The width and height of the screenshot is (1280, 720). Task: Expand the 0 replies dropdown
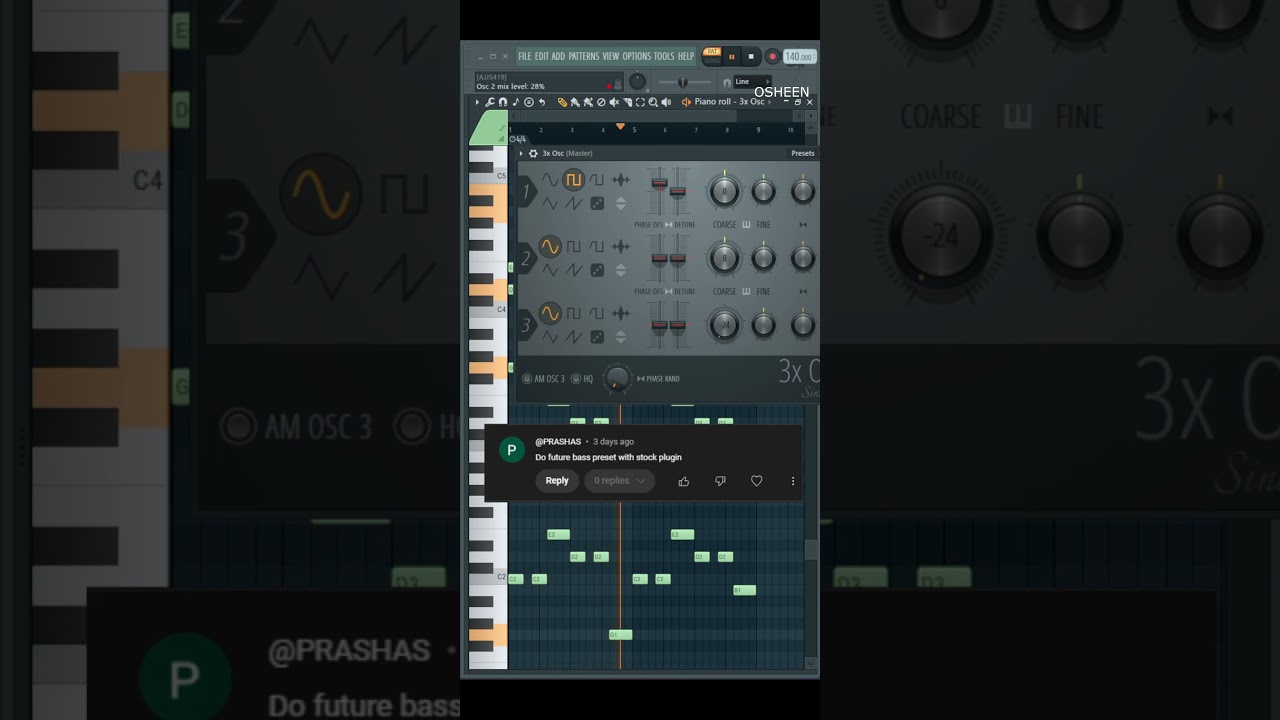tap(620, 481)
